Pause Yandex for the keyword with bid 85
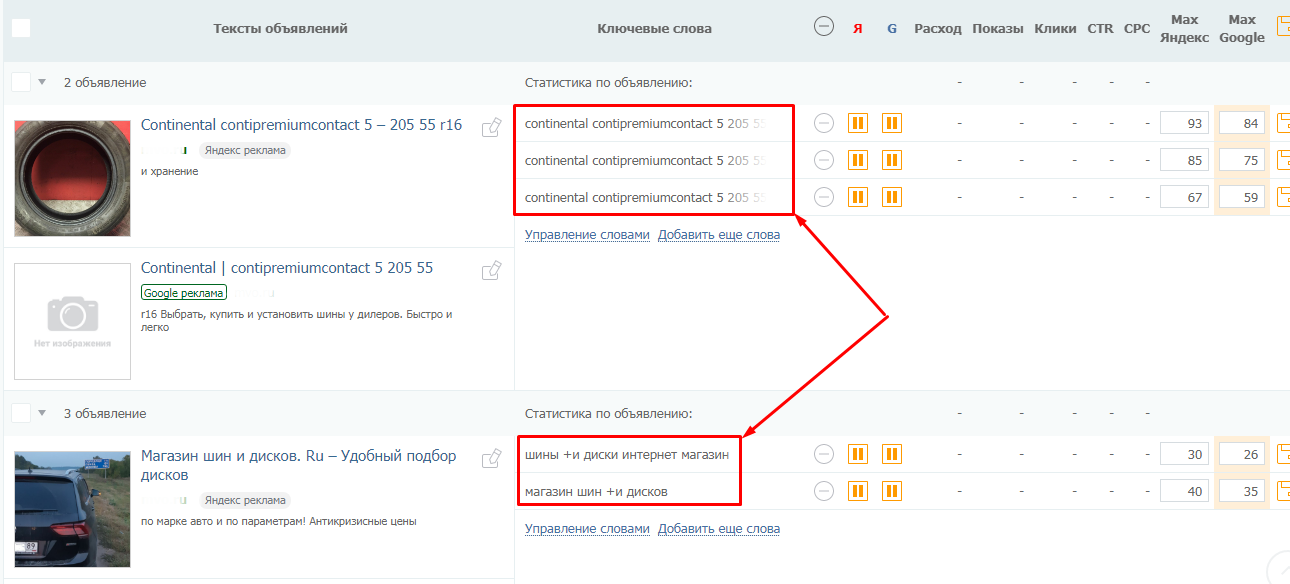Image resolution: width=1290 pixels, height=584 pixels. coord(858,160)
